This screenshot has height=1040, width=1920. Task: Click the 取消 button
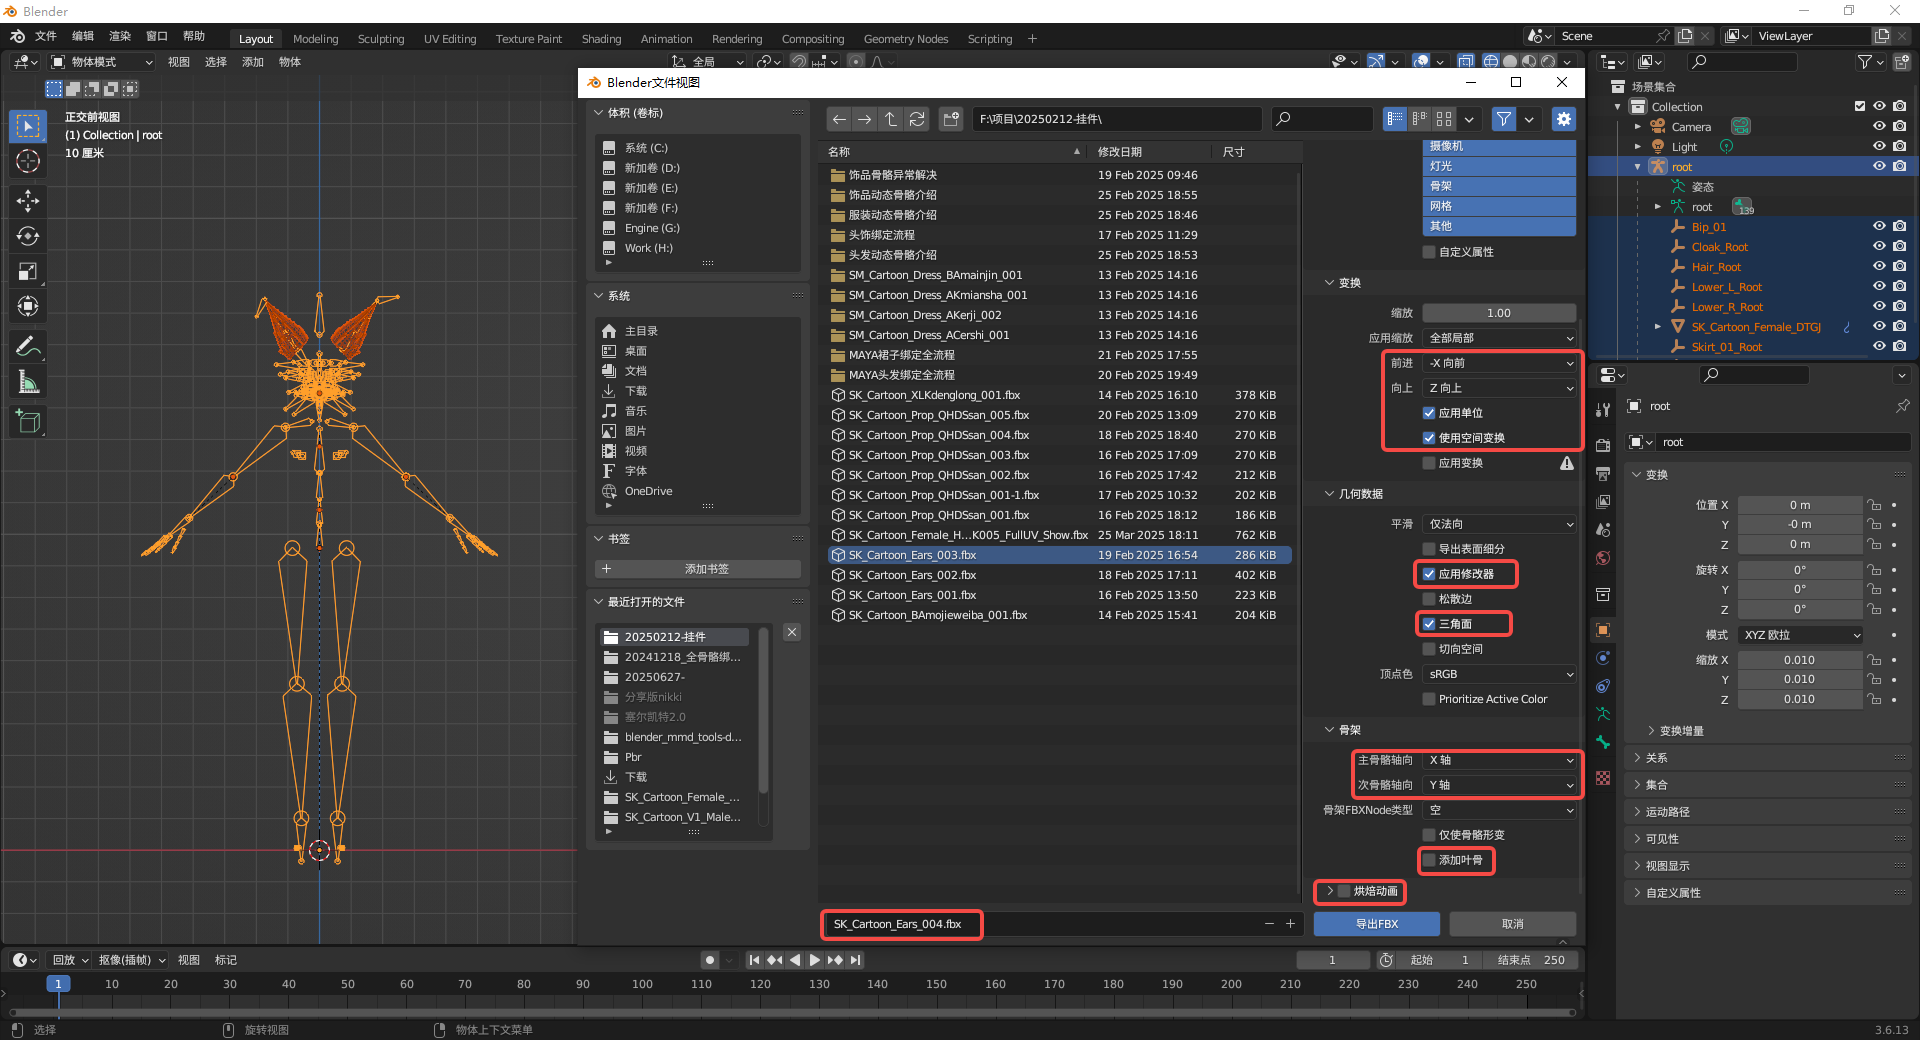click(1512, 924)
